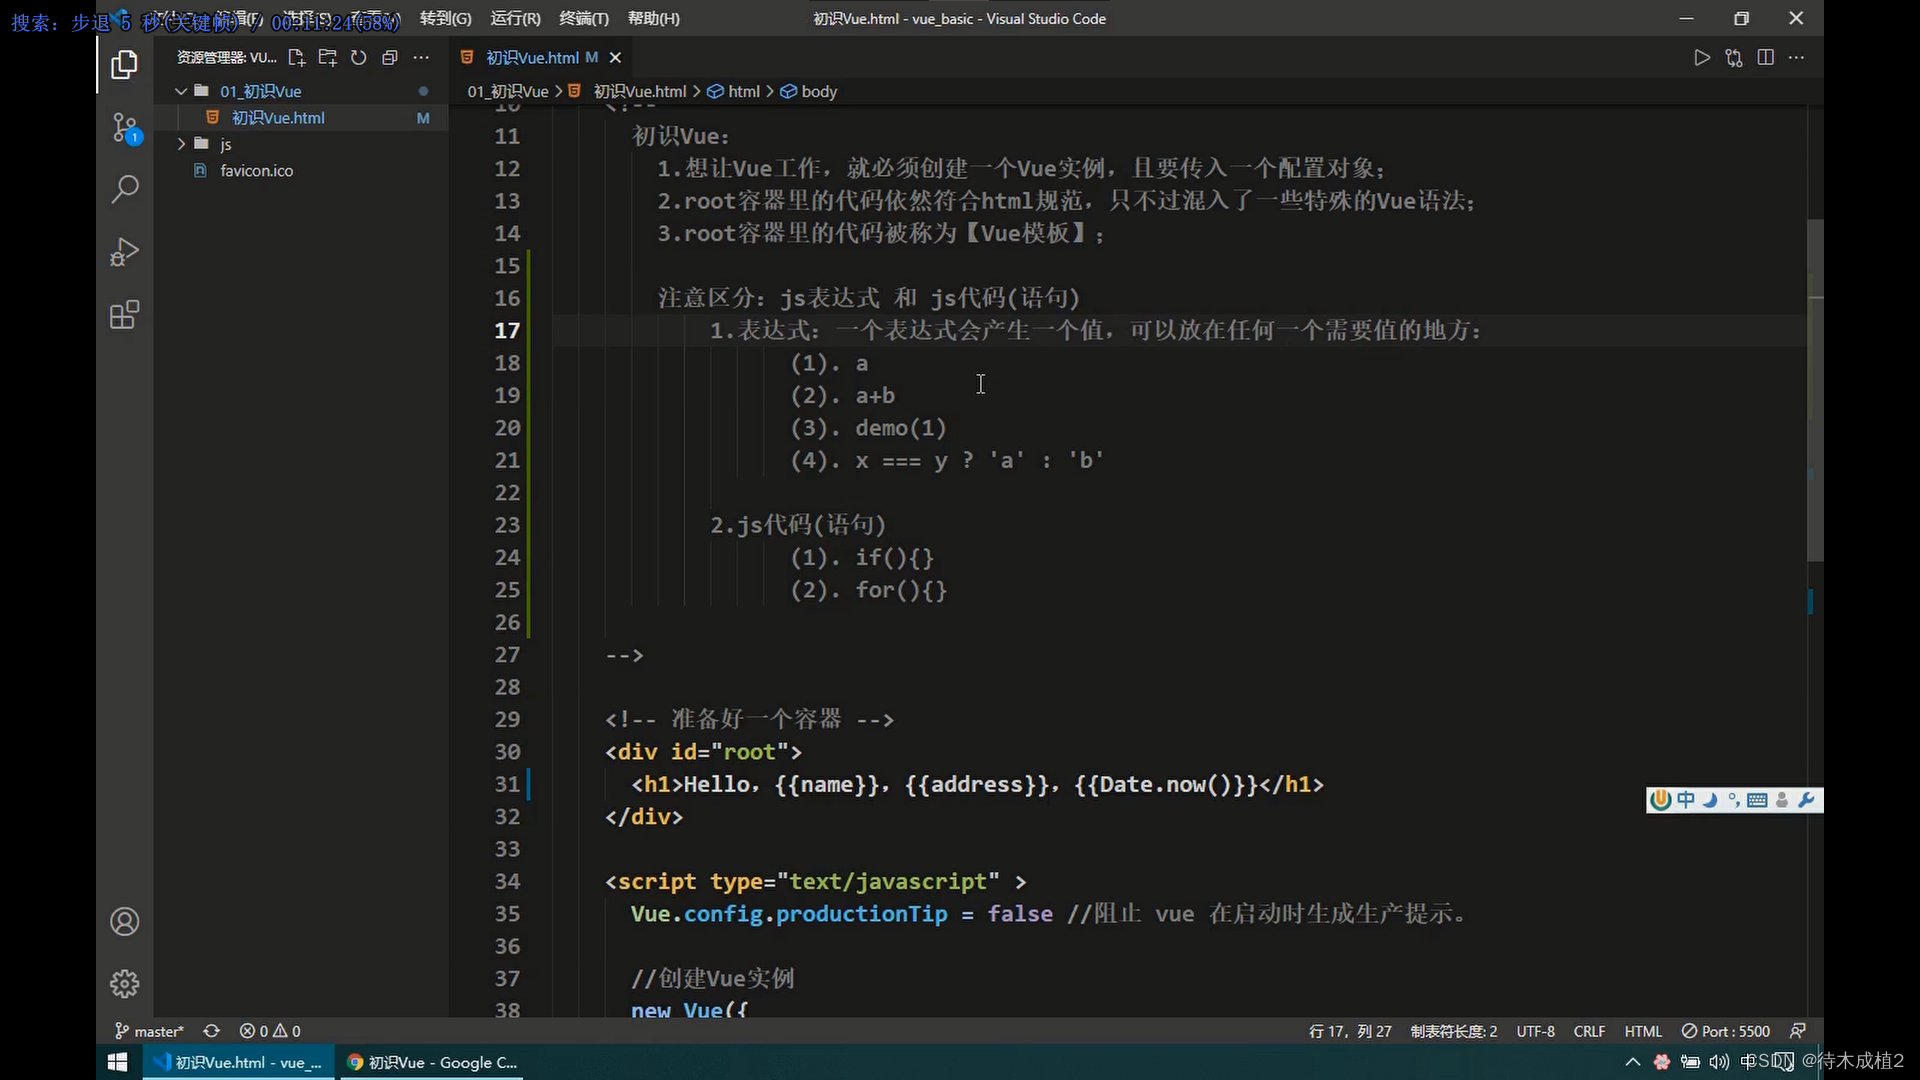
Task: Click the div id="root" opening tag
Action: (703, 752)
